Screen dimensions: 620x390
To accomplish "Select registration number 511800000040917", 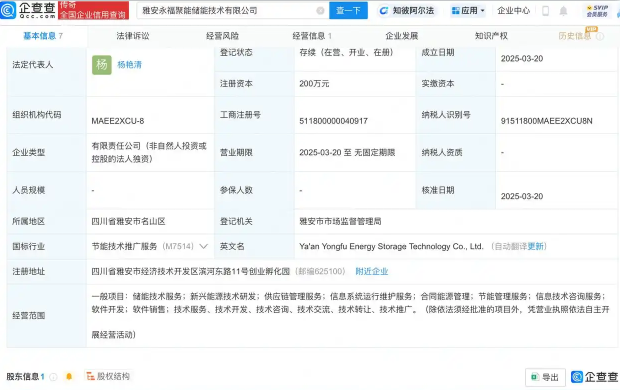I will coord(333,121).
